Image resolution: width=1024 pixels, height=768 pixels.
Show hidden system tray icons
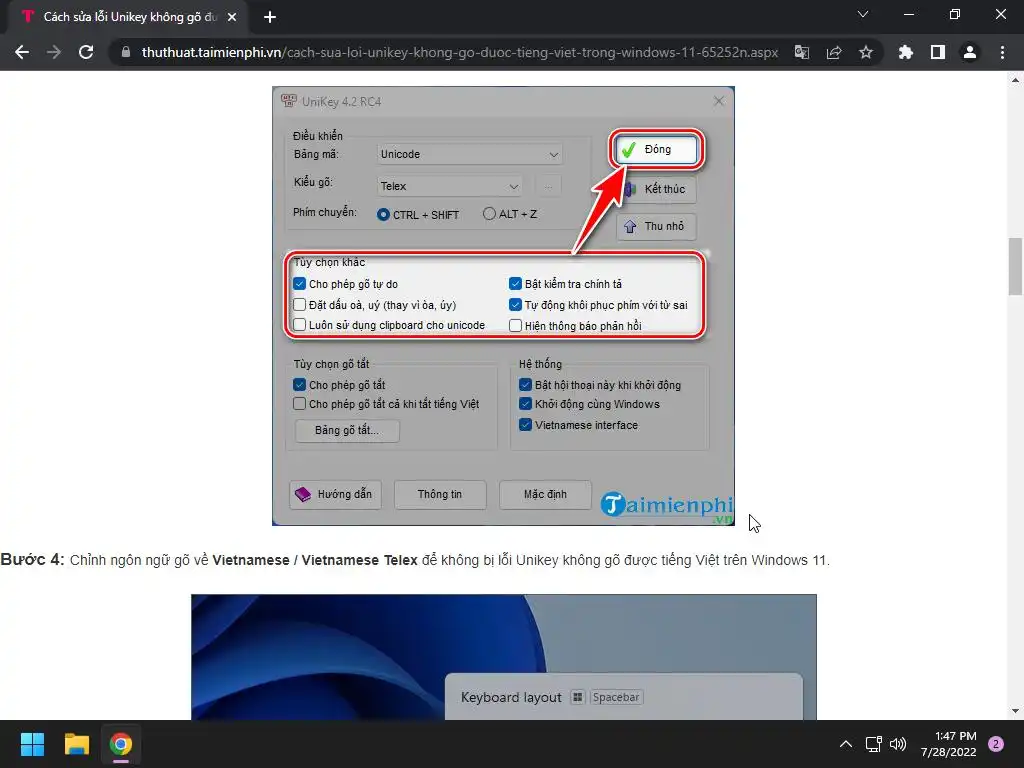pyautogui.click(x=846, y=744)
